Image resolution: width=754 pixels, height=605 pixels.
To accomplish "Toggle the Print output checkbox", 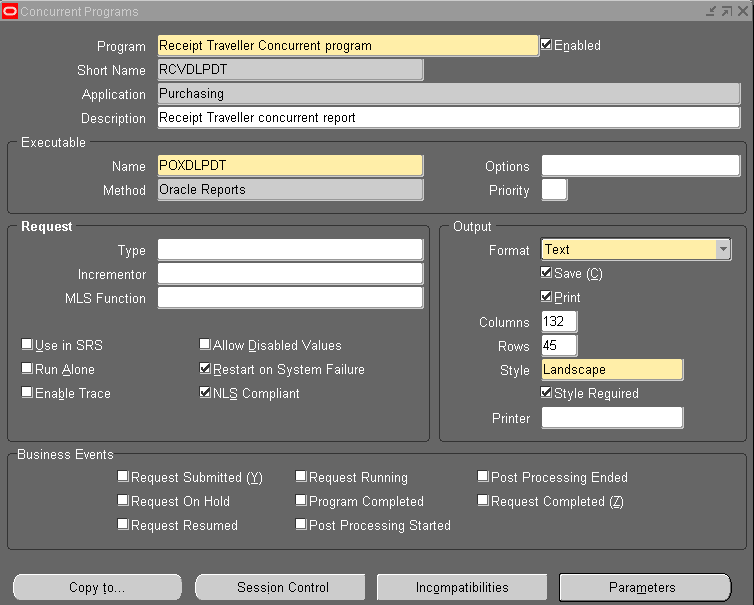I will [x=546, y=296].
